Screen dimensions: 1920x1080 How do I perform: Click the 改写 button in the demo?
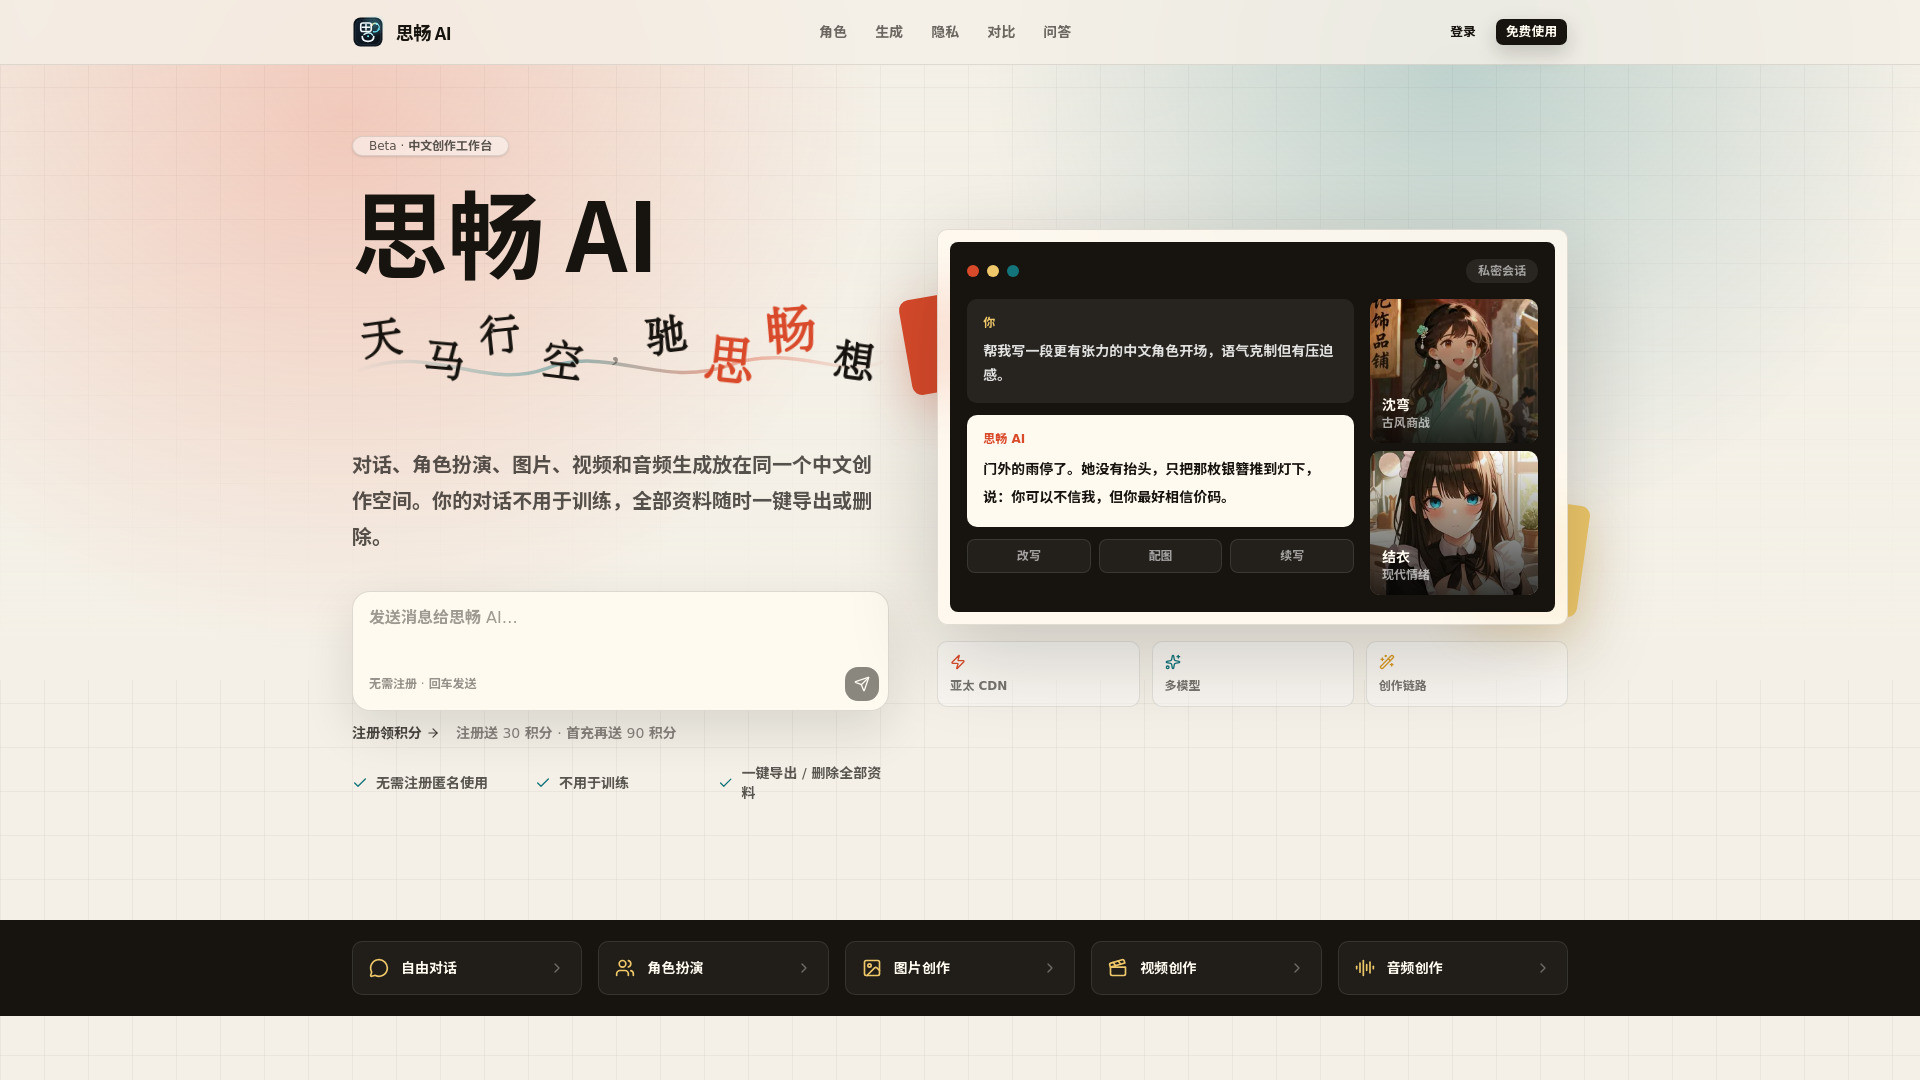1029,556
